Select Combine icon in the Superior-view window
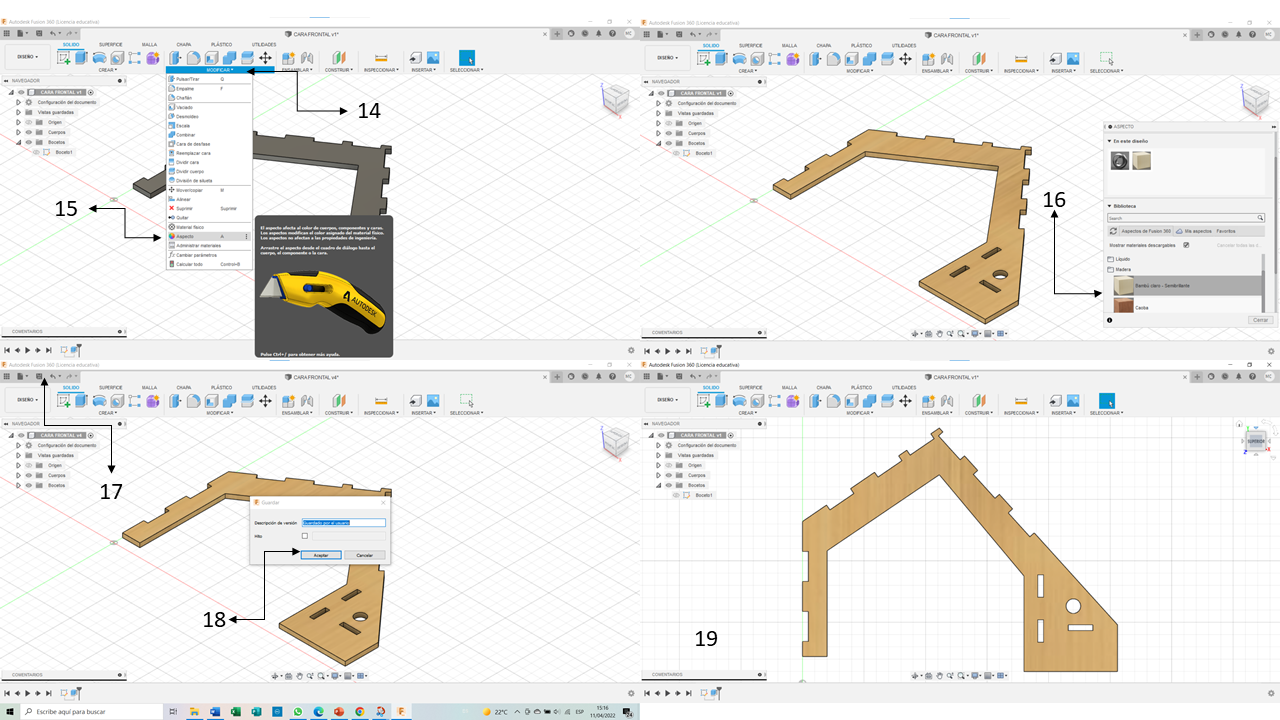This screenshot has height=720, width=1280. [869, 401]
